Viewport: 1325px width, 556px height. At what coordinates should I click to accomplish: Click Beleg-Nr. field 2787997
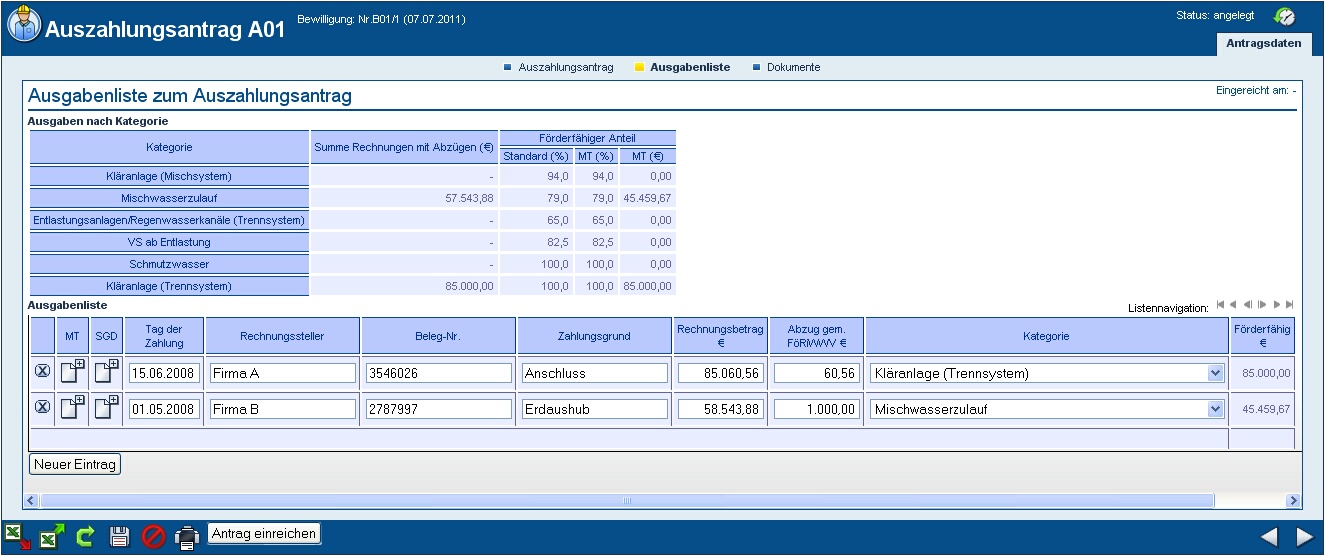[x=439, y=408]
